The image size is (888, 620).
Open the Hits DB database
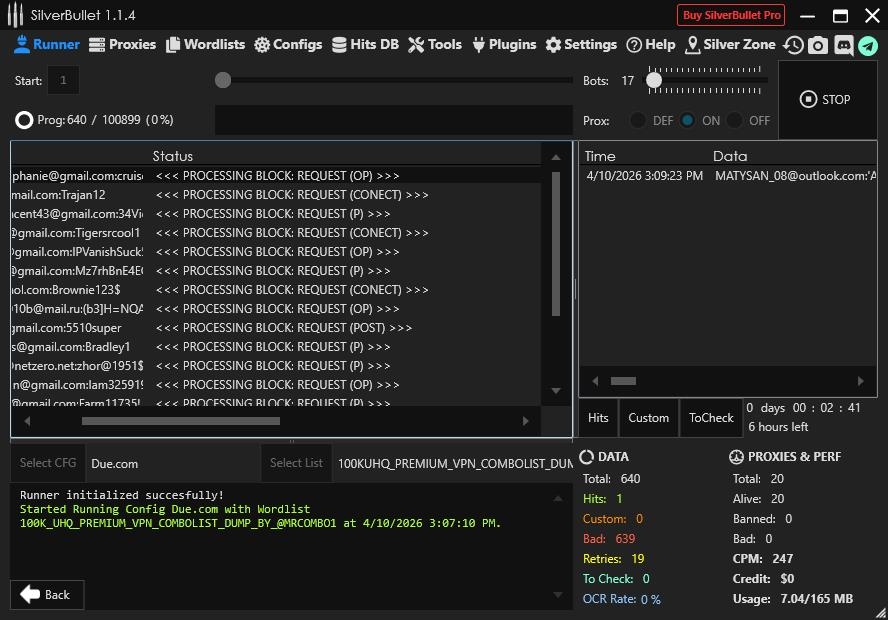pos(366,44)
